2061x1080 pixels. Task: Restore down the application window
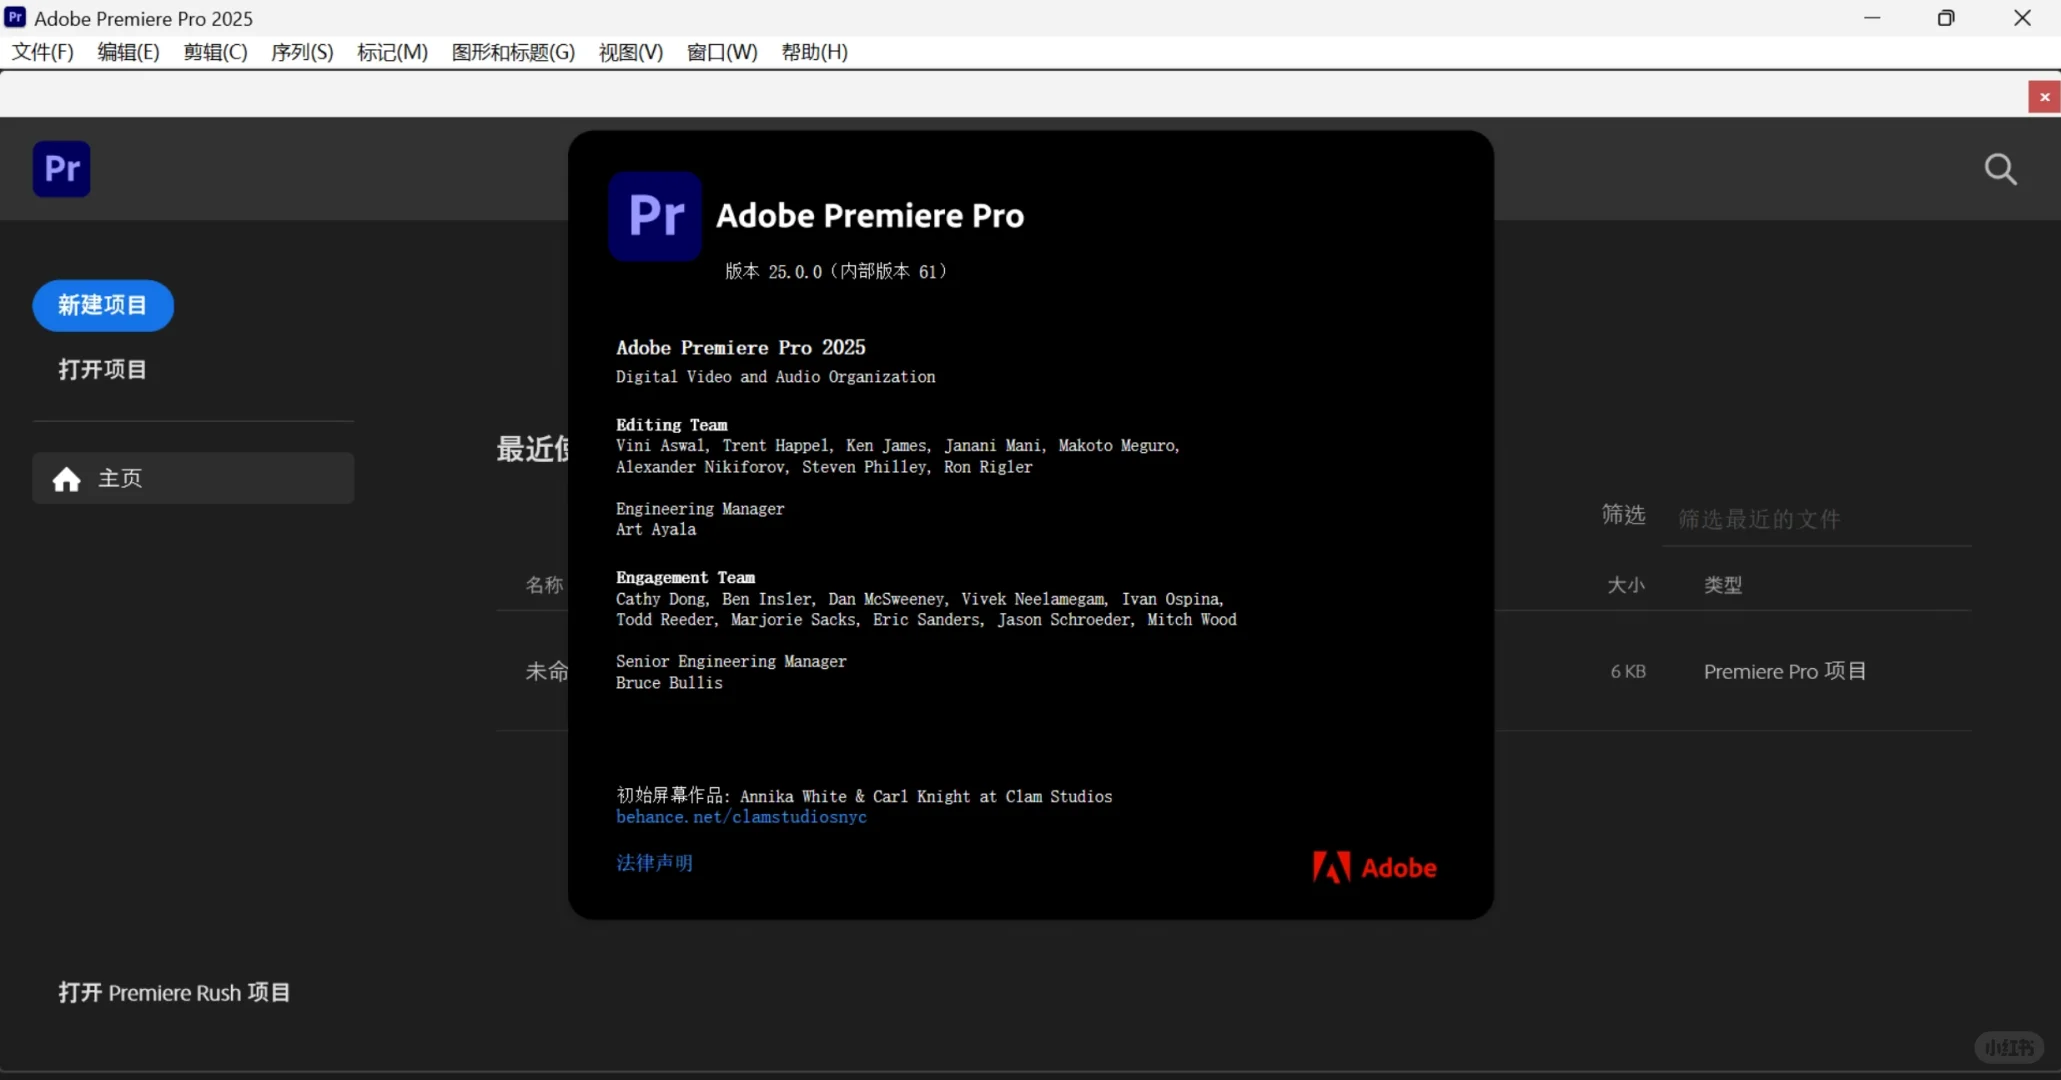[x=1945, y=18]
